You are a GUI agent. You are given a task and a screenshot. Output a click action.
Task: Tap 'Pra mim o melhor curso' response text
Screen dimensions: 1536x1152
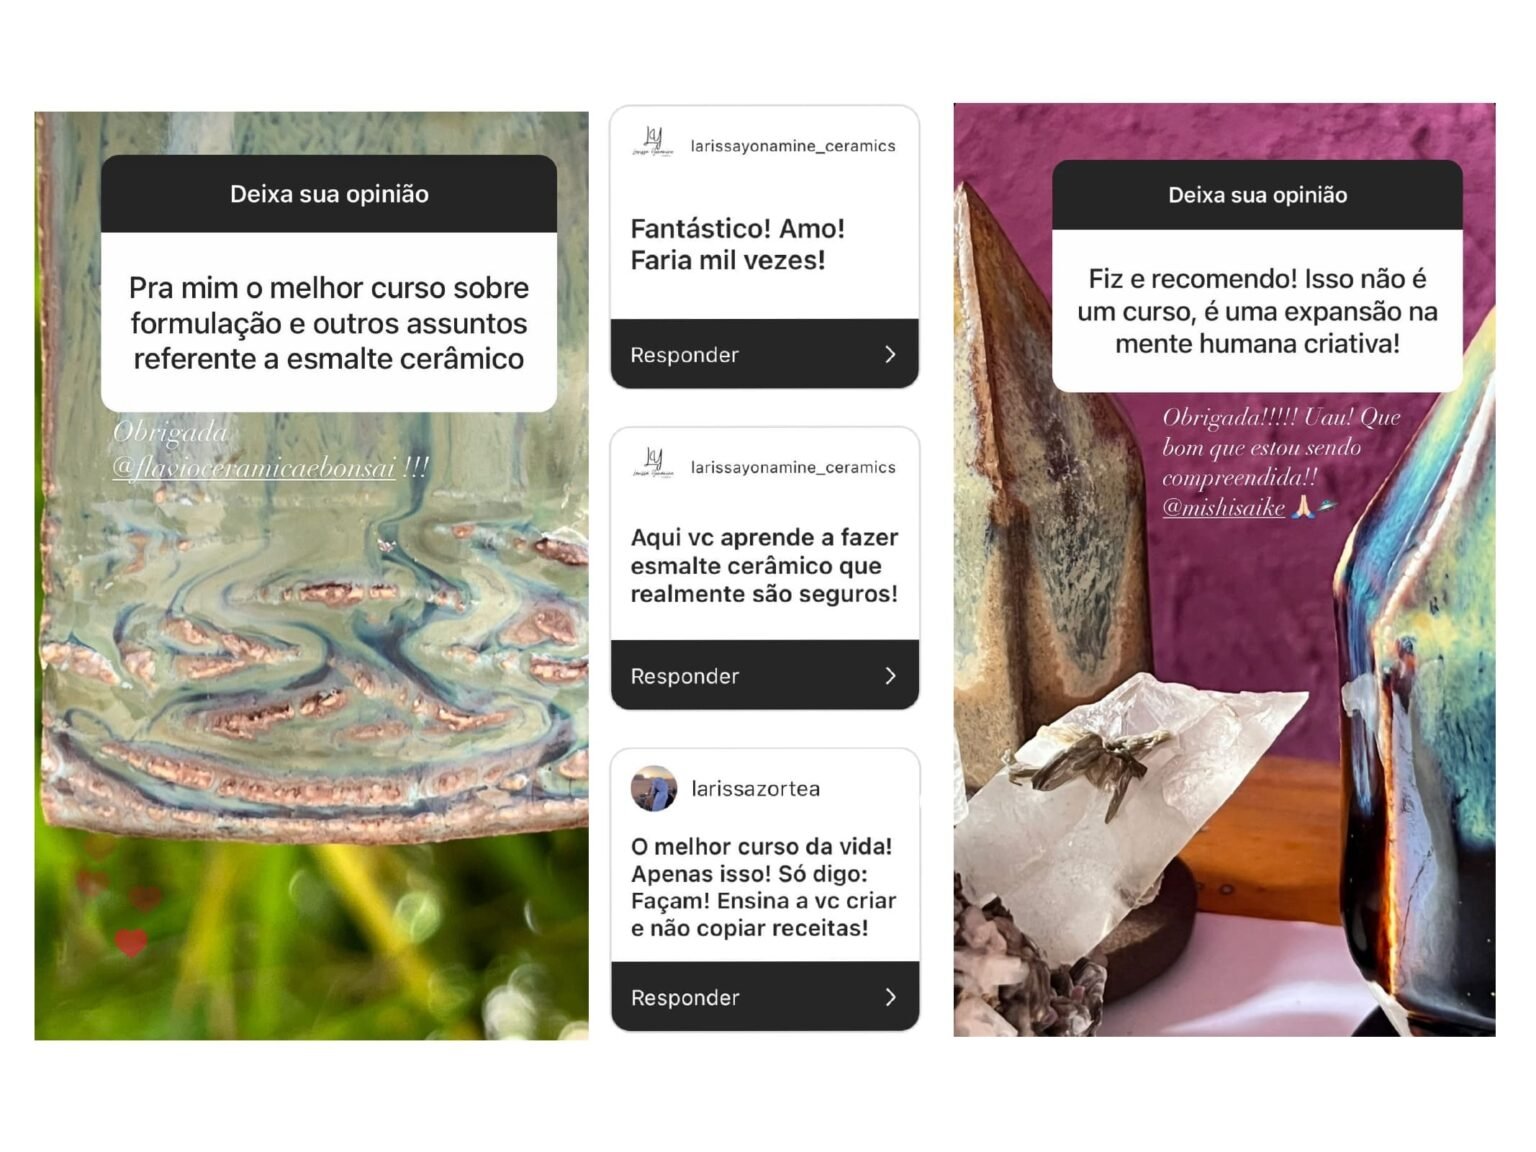(329, 323)
